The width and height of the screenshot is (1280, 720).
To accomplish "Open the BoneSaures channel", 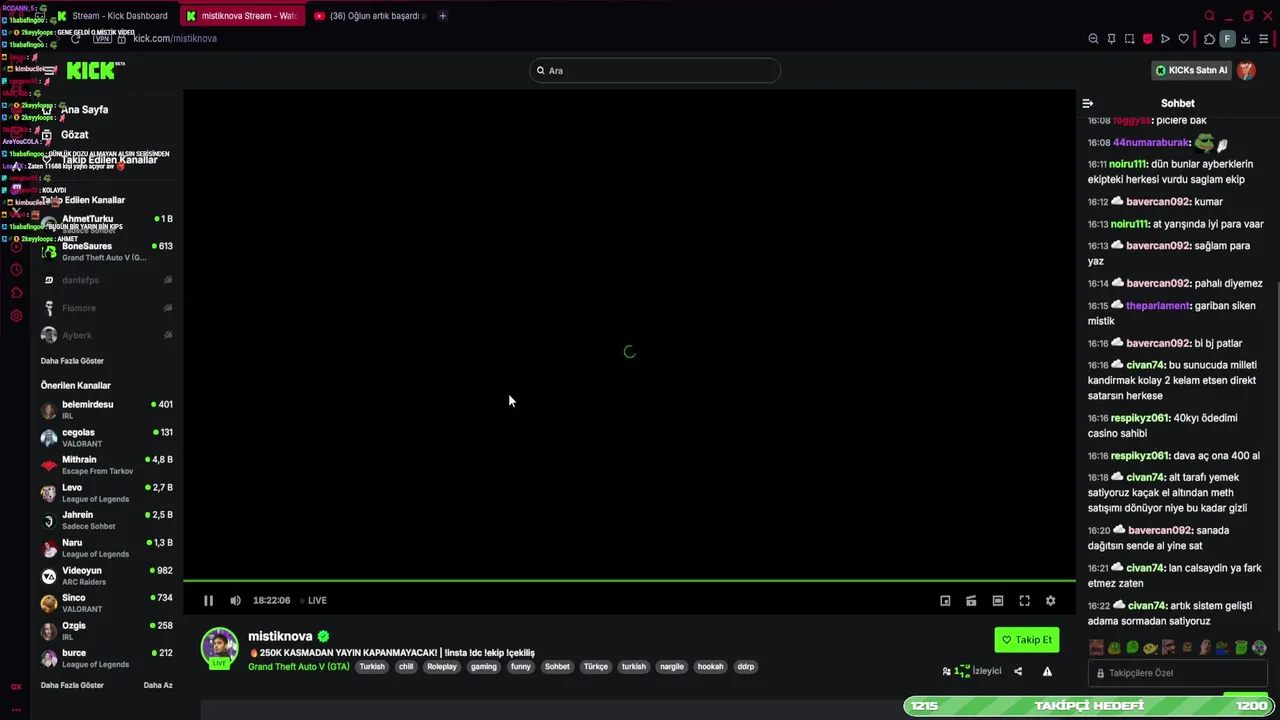I will (106, 251).
